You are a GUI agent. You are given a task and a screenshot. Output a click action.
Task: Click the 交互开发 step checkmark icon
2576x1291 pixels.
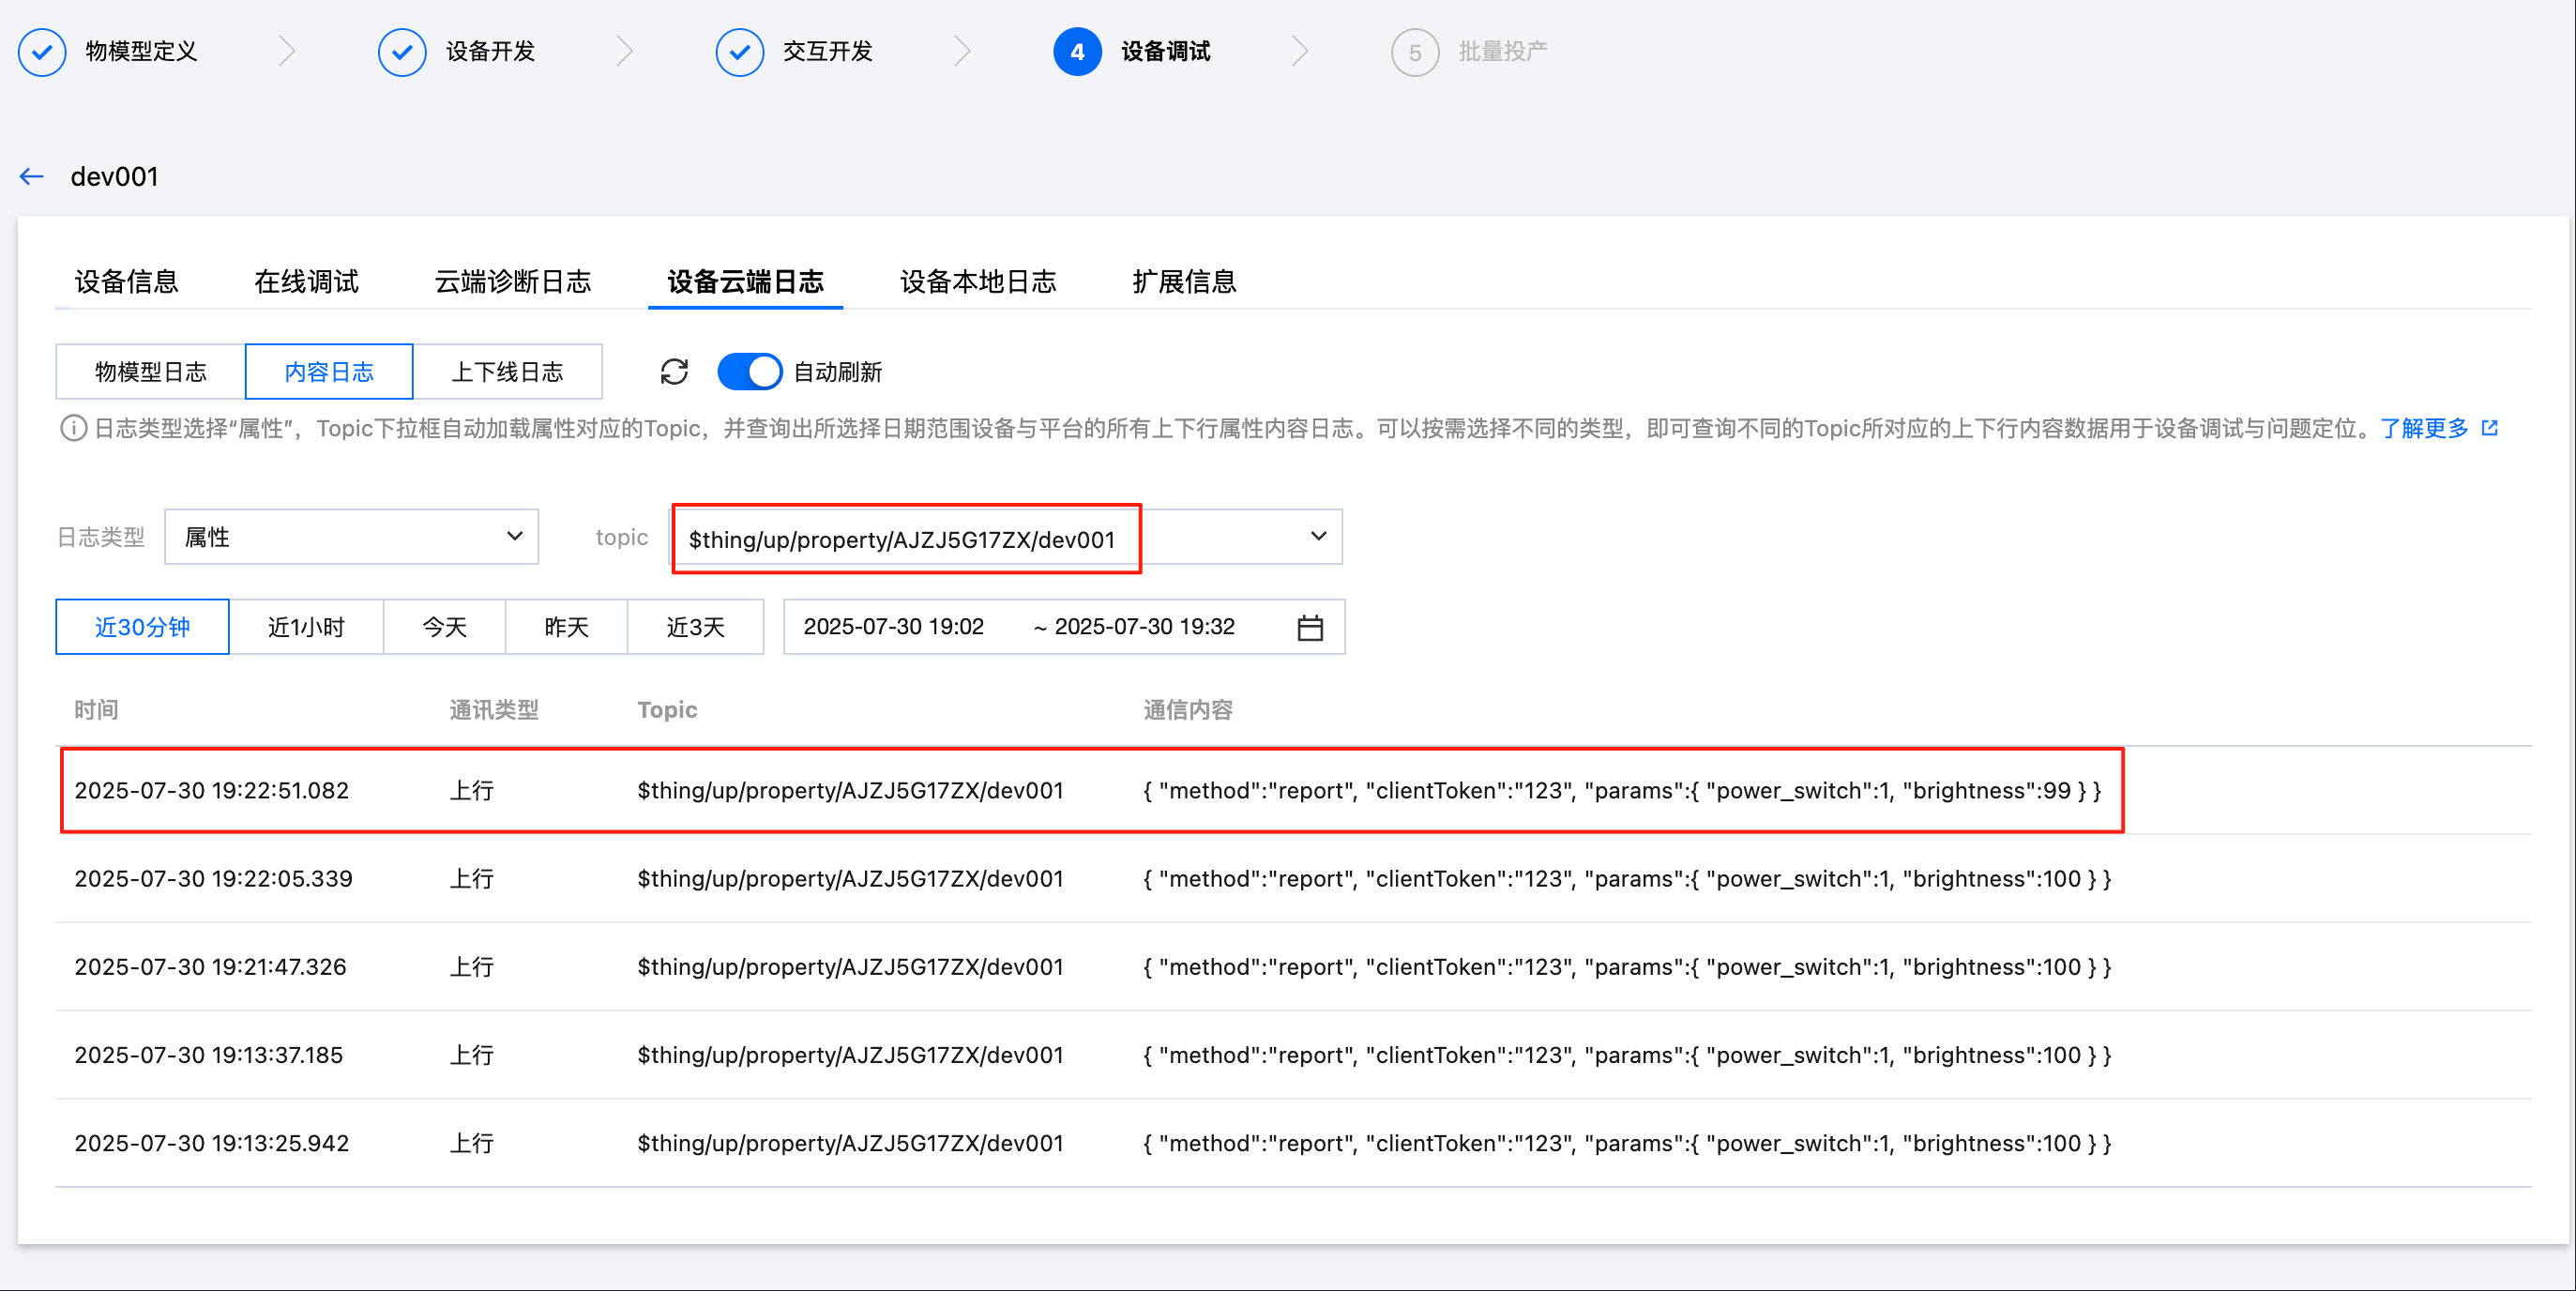coord(739,52)
